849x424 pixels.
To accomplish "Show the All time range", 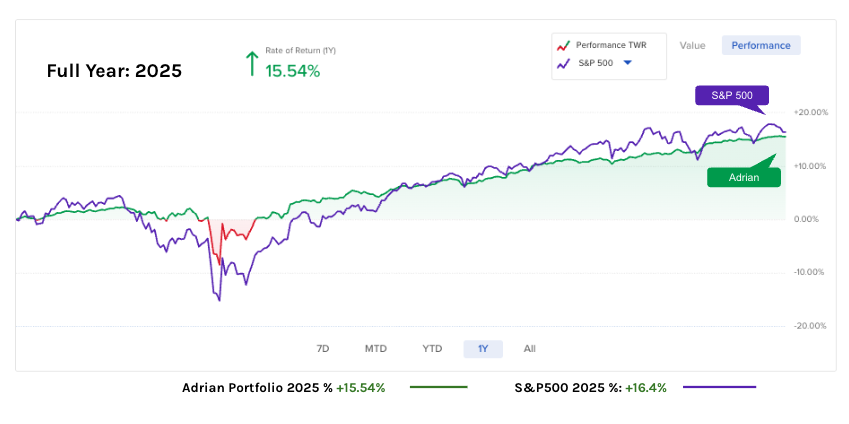I will (x=529, y=349).
